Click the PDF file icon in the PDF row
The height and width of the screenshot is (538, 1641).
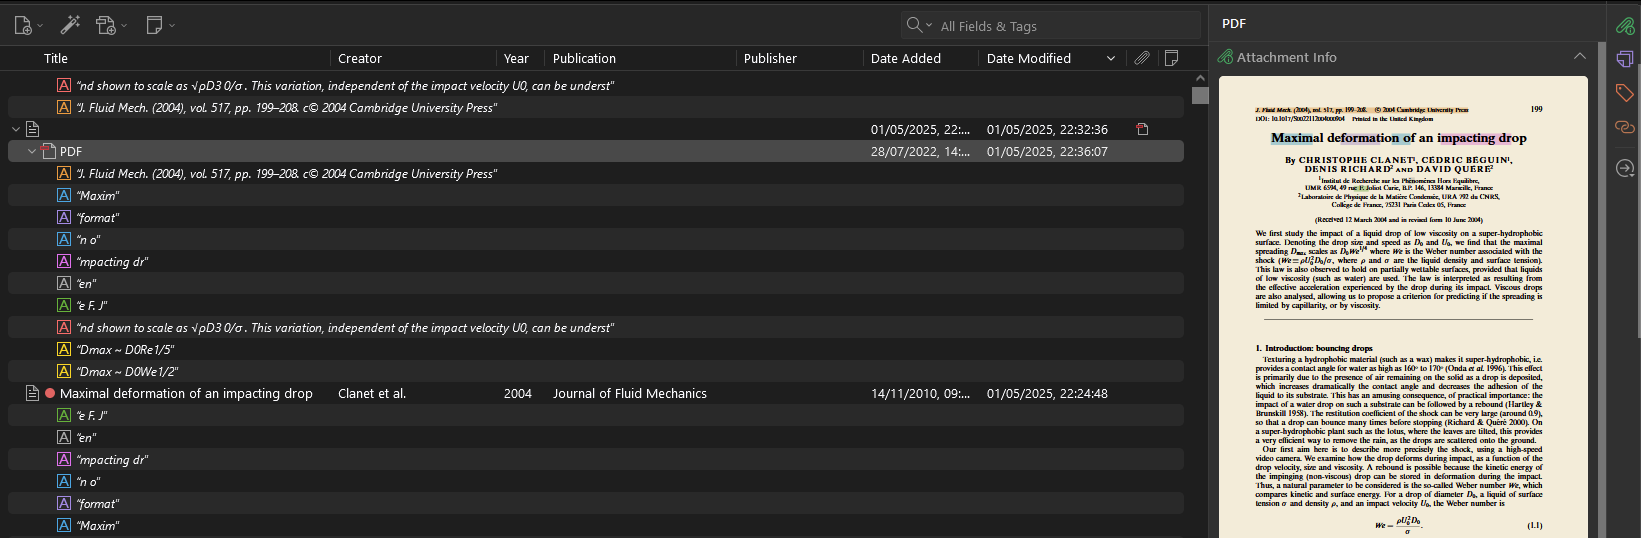[48, 151]
